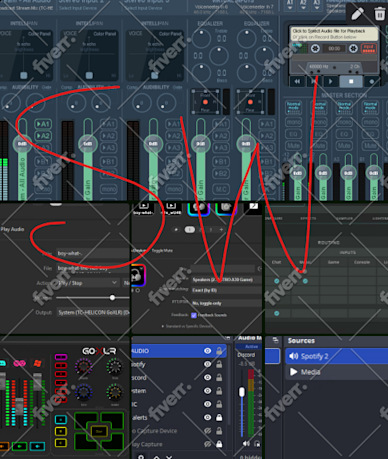The image size is (388, 459).
Task: Click the pencil edit icon
Action: pos(357,14)
